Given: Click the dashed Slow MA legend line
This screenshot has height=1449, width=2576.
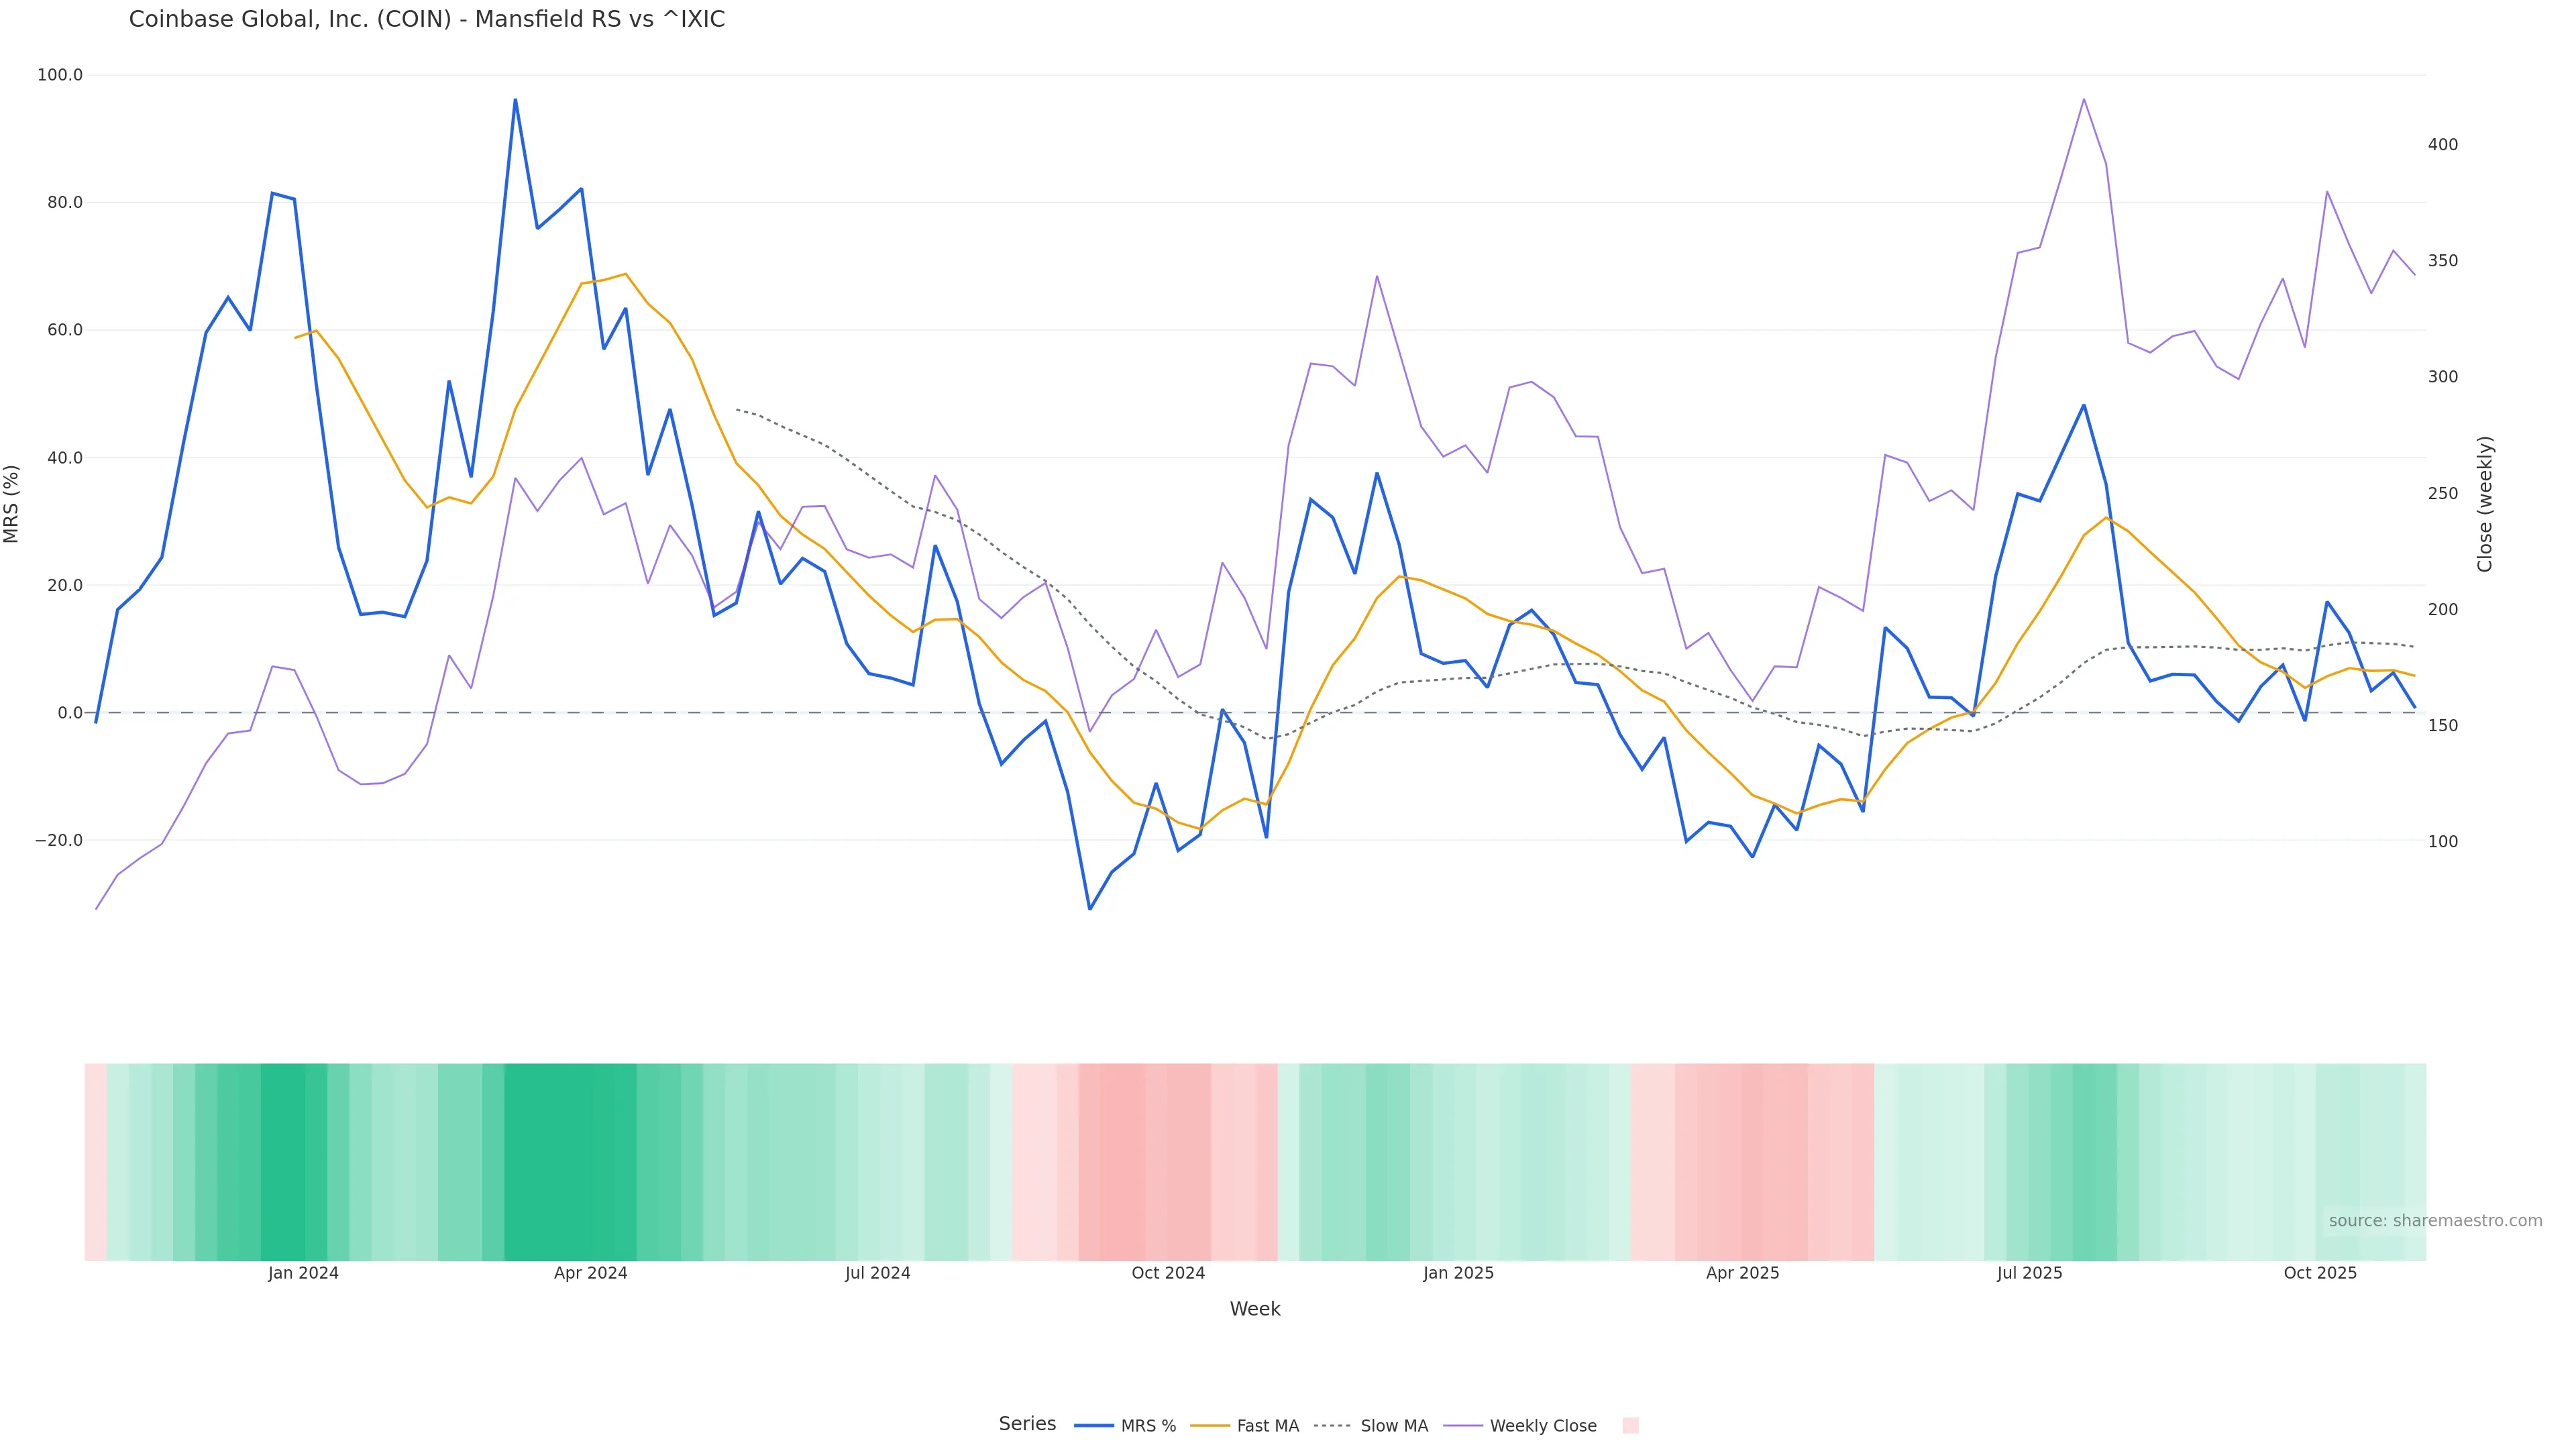Looking at the screenshot, I should pos(1332,1426).
